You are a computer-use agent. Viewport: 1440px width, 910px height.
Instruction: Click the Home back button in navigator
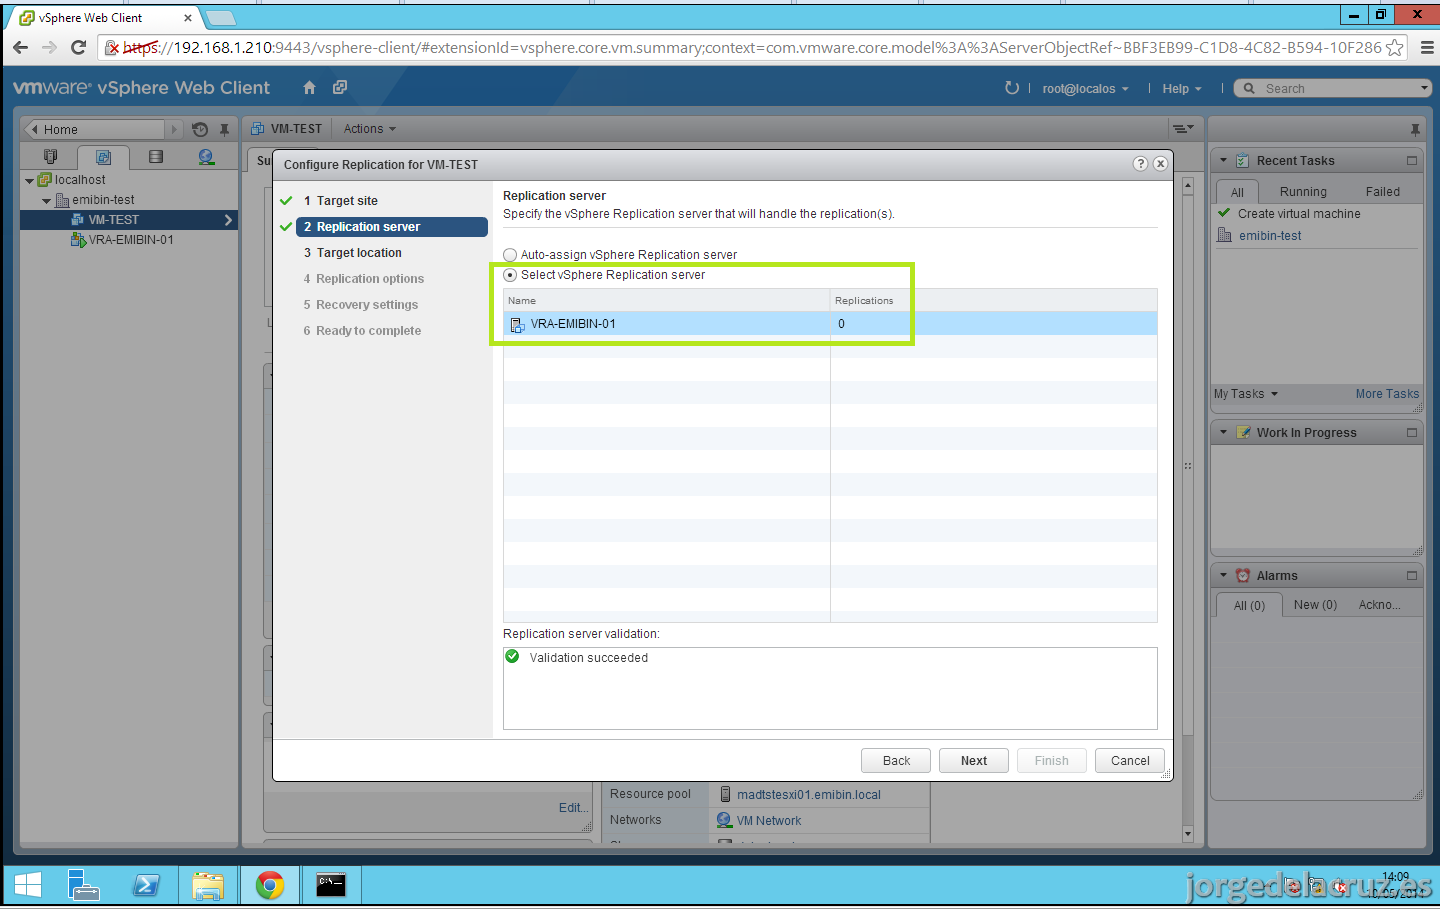(x=93, y=129)
